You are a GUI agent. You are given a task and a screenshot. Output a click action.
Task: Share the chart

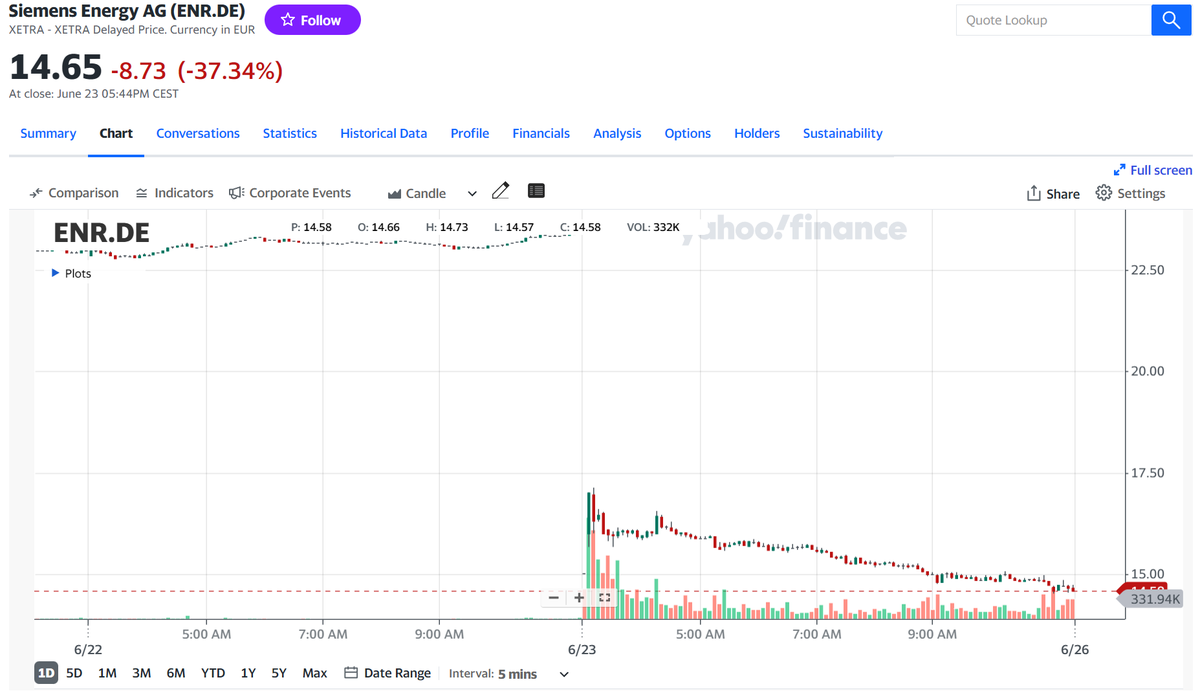tap(1053, 193)
